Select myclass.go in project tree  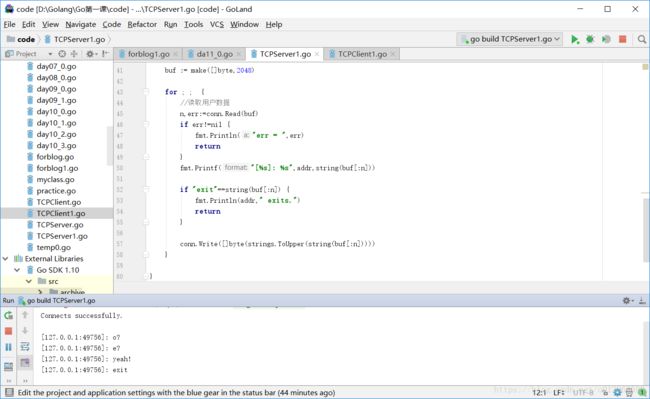(x=56, y=179)
